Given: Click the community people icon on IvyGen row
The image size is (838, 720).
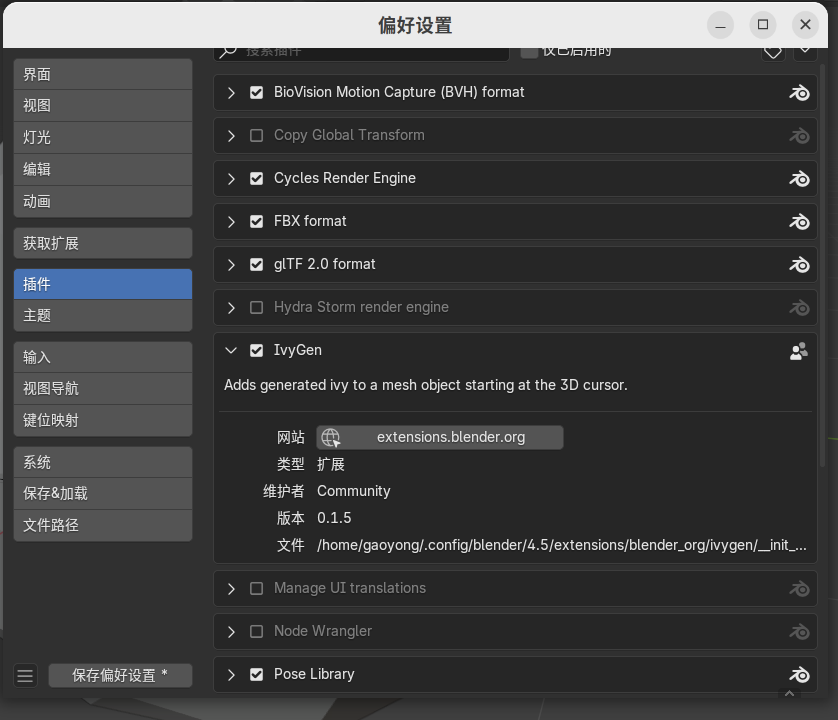Looking at the screenshot, I should click(799, 351).
